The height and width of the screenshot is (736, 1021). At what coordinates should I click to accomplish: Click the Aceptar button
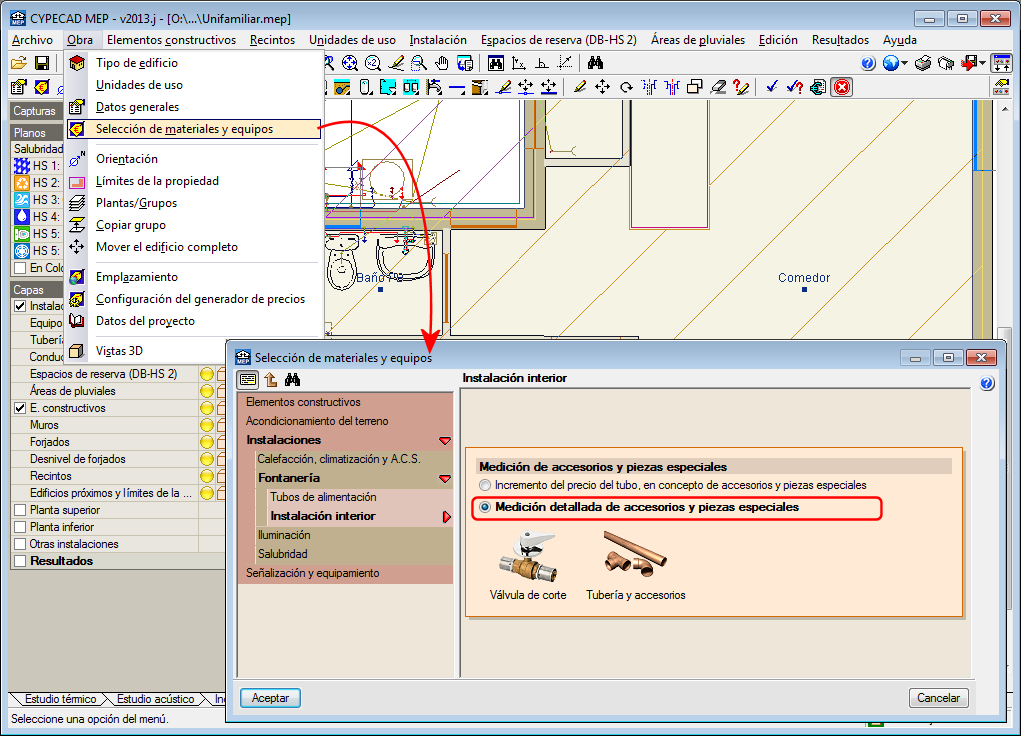[x=270, y=698]
